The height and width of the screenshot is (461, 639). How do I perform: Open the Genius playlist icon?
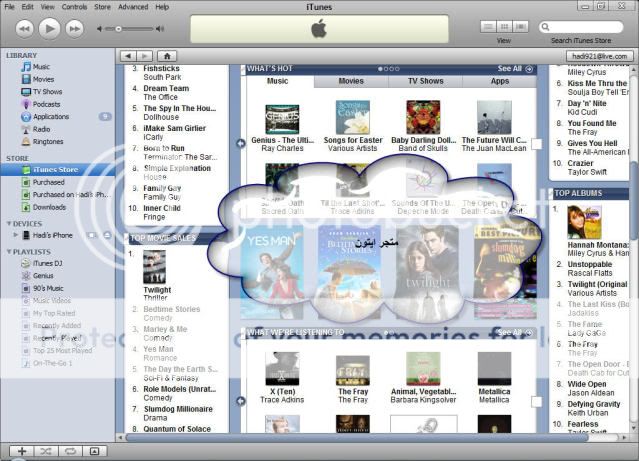click(x=26, y=276)
